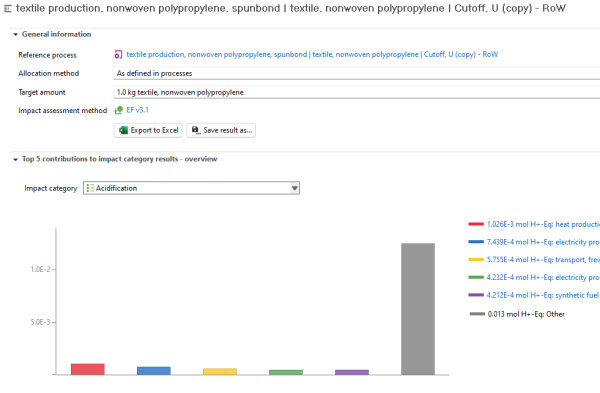Screen dimensions: 600x393
Task: Click the editor icon beside the page title
Action: coord(8,8)
